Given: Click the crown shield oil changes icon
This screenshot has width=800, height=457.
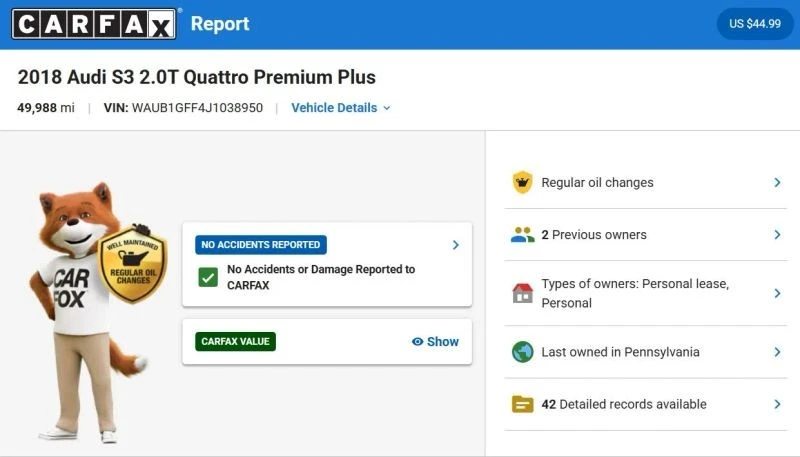Looking at the screenshot, I should (x=522, y=183).
